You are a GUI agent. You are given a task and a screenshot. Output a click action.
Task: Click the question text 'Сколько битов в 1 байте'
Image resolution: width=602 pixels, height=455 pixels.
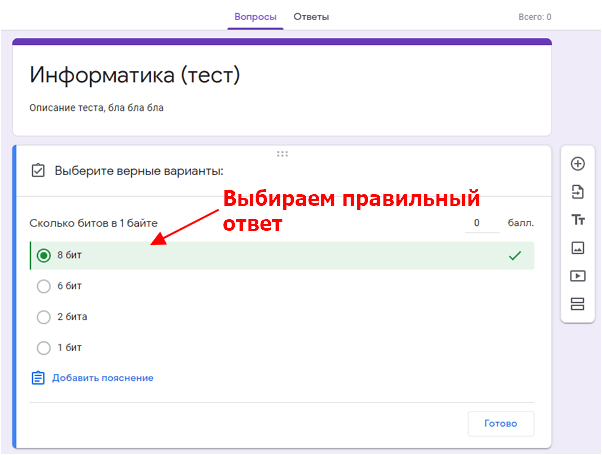(x=93, y=223)
